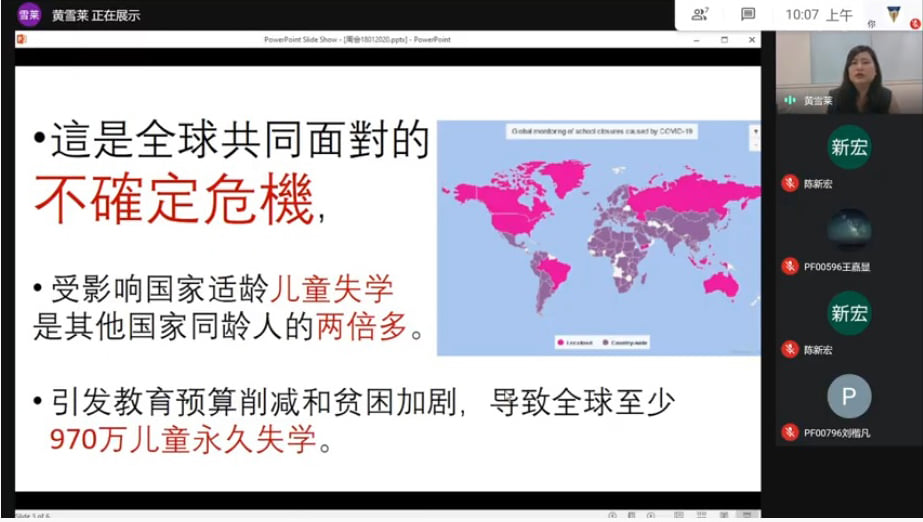
Task: Click the PowerPoint logo in title bar
Action: point(22,39)
